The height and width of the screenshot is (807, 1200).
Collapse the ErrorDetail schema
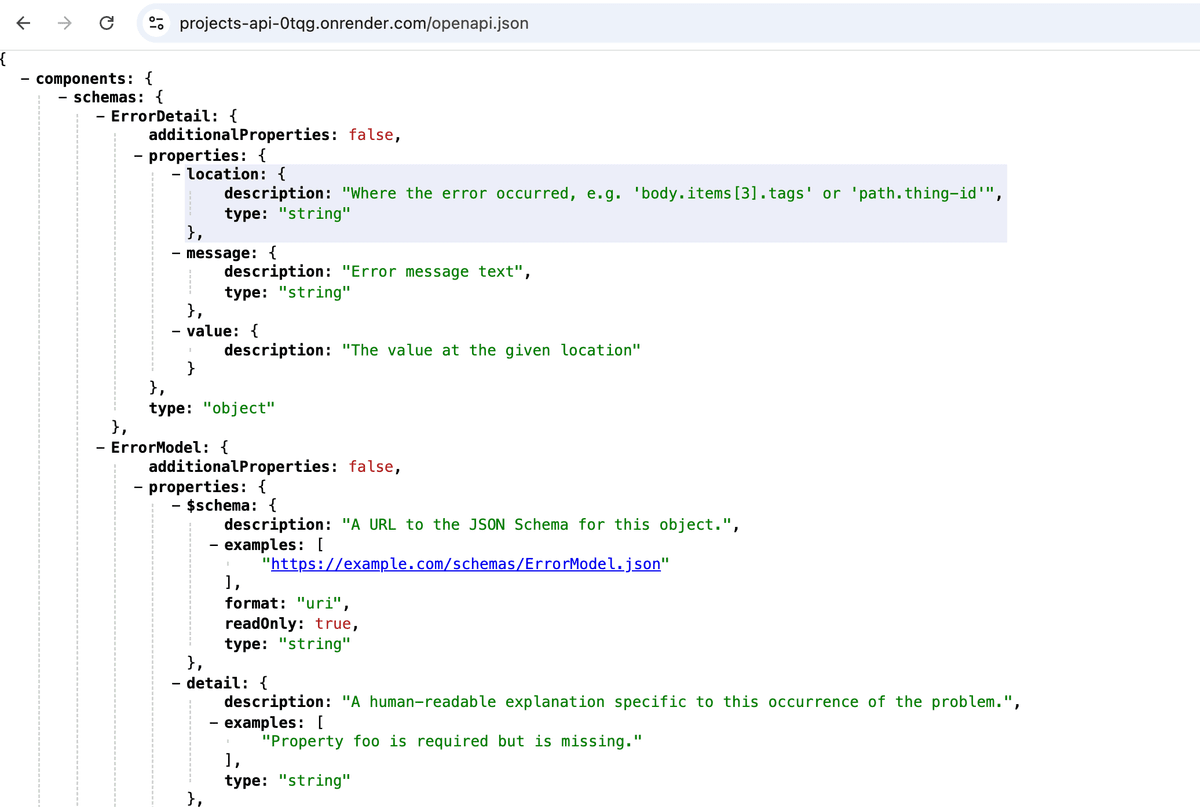point(98,115)
